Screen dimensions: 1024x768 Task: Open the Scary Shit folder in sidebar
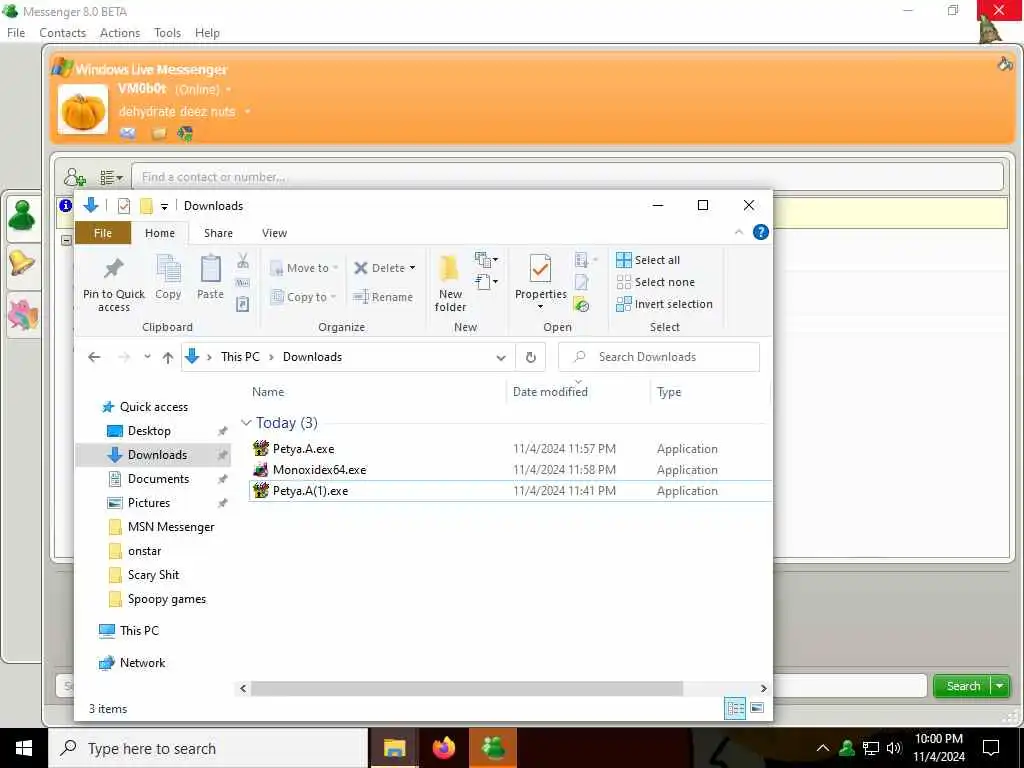pos(153,575)
